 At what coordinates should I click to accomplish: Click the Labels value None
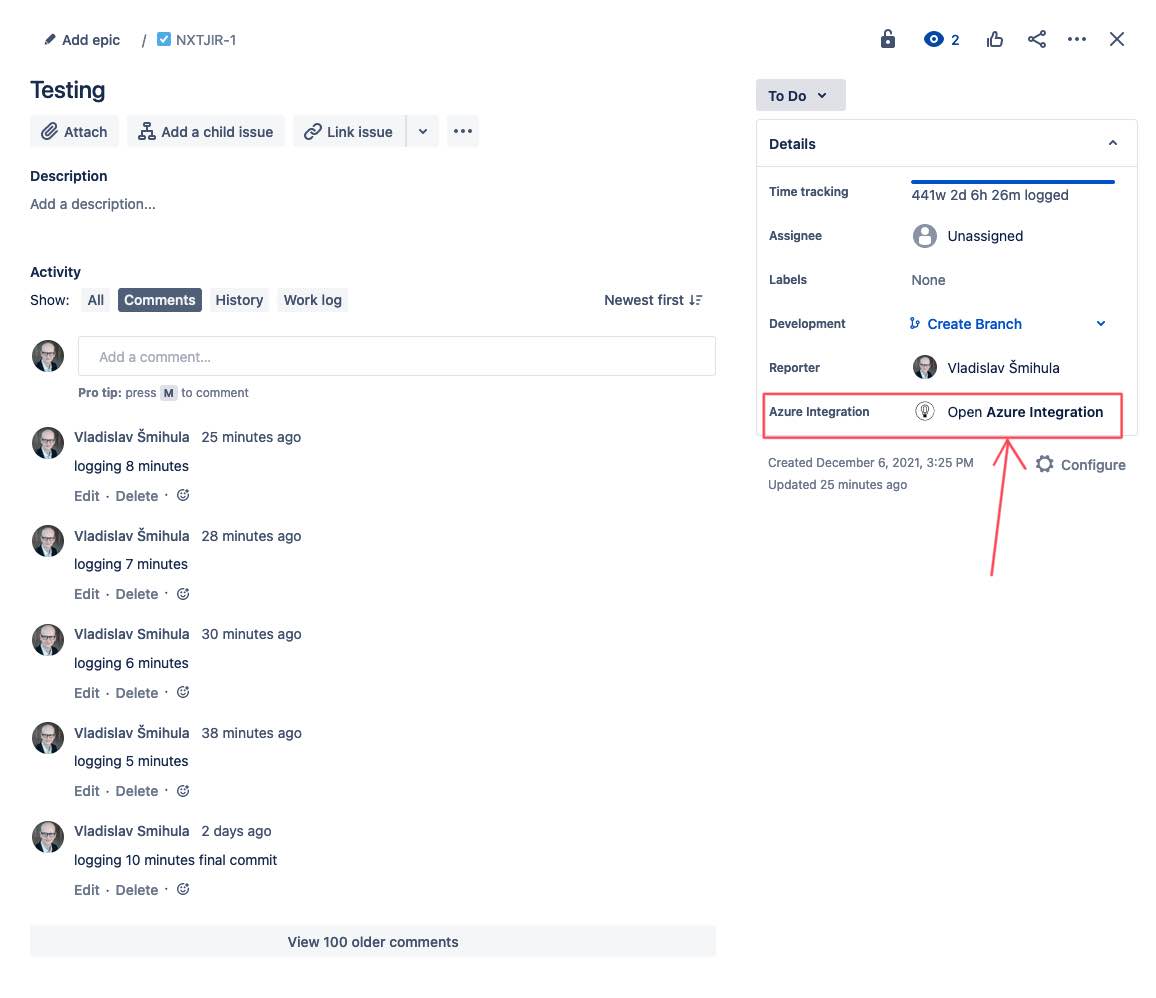pyautogui.click(x=928, y=280)
